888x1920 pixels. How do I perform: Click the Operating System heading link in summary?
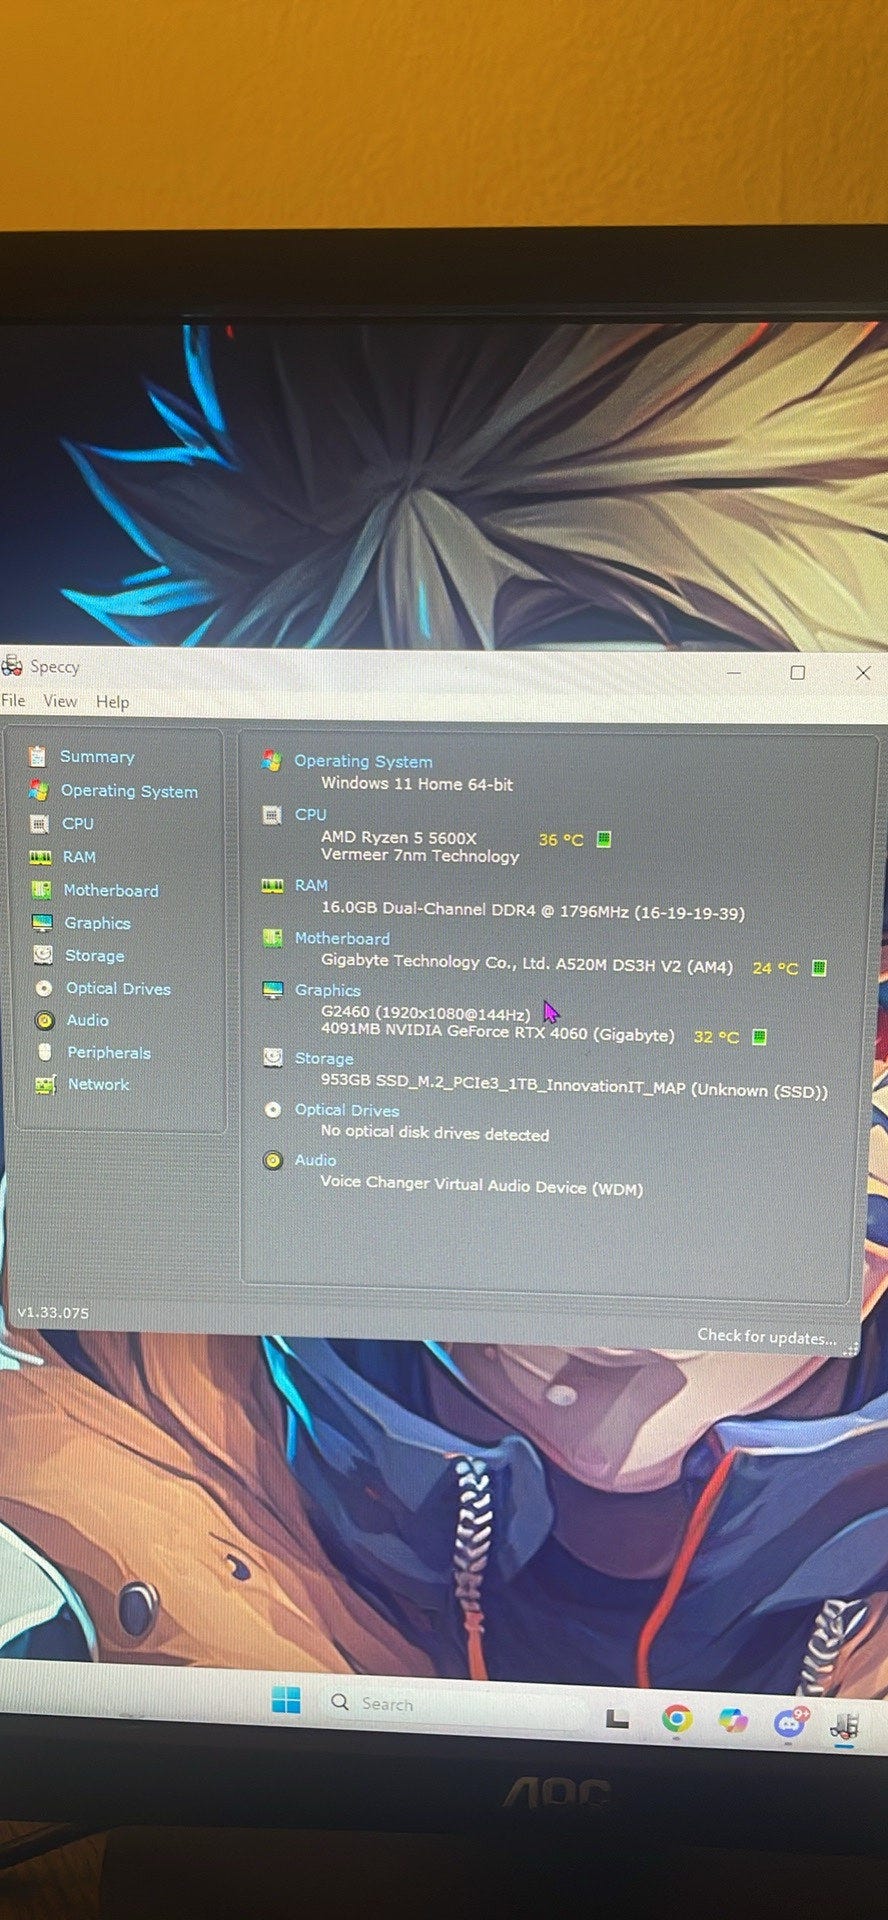(x=363, y=761)
